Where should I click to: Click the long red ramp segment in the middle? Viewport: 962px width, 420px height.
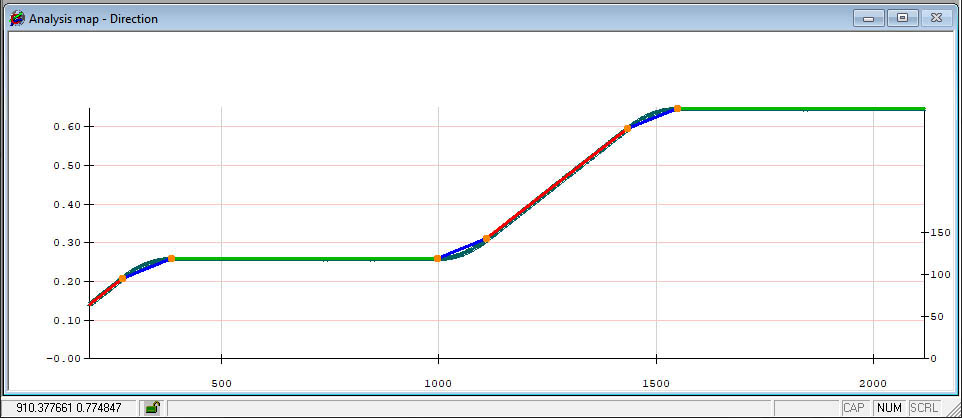(556, 184)
